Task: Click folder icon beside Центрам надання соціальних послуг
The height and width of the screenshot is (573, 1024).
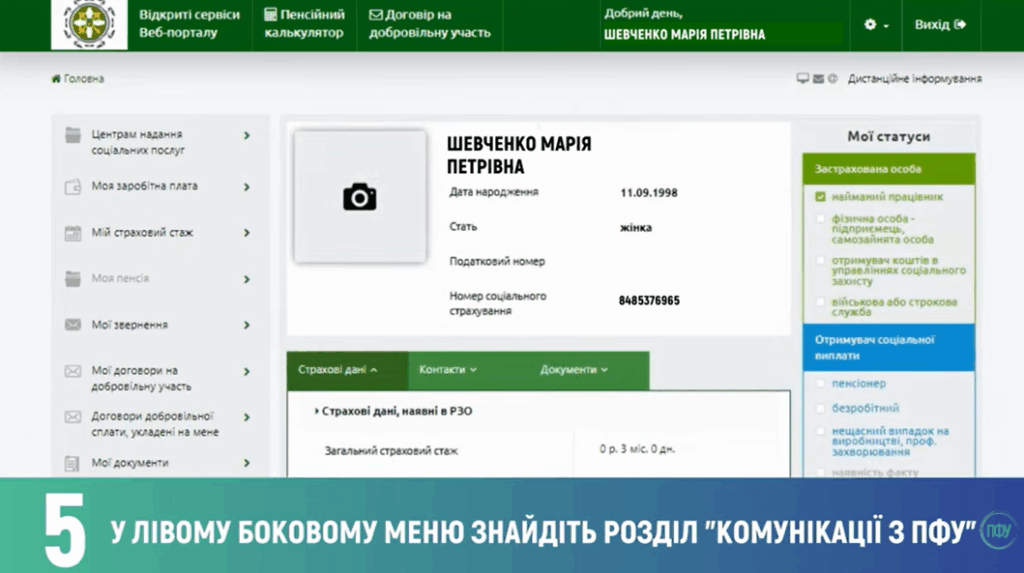Action: click(x=73, y=135)
